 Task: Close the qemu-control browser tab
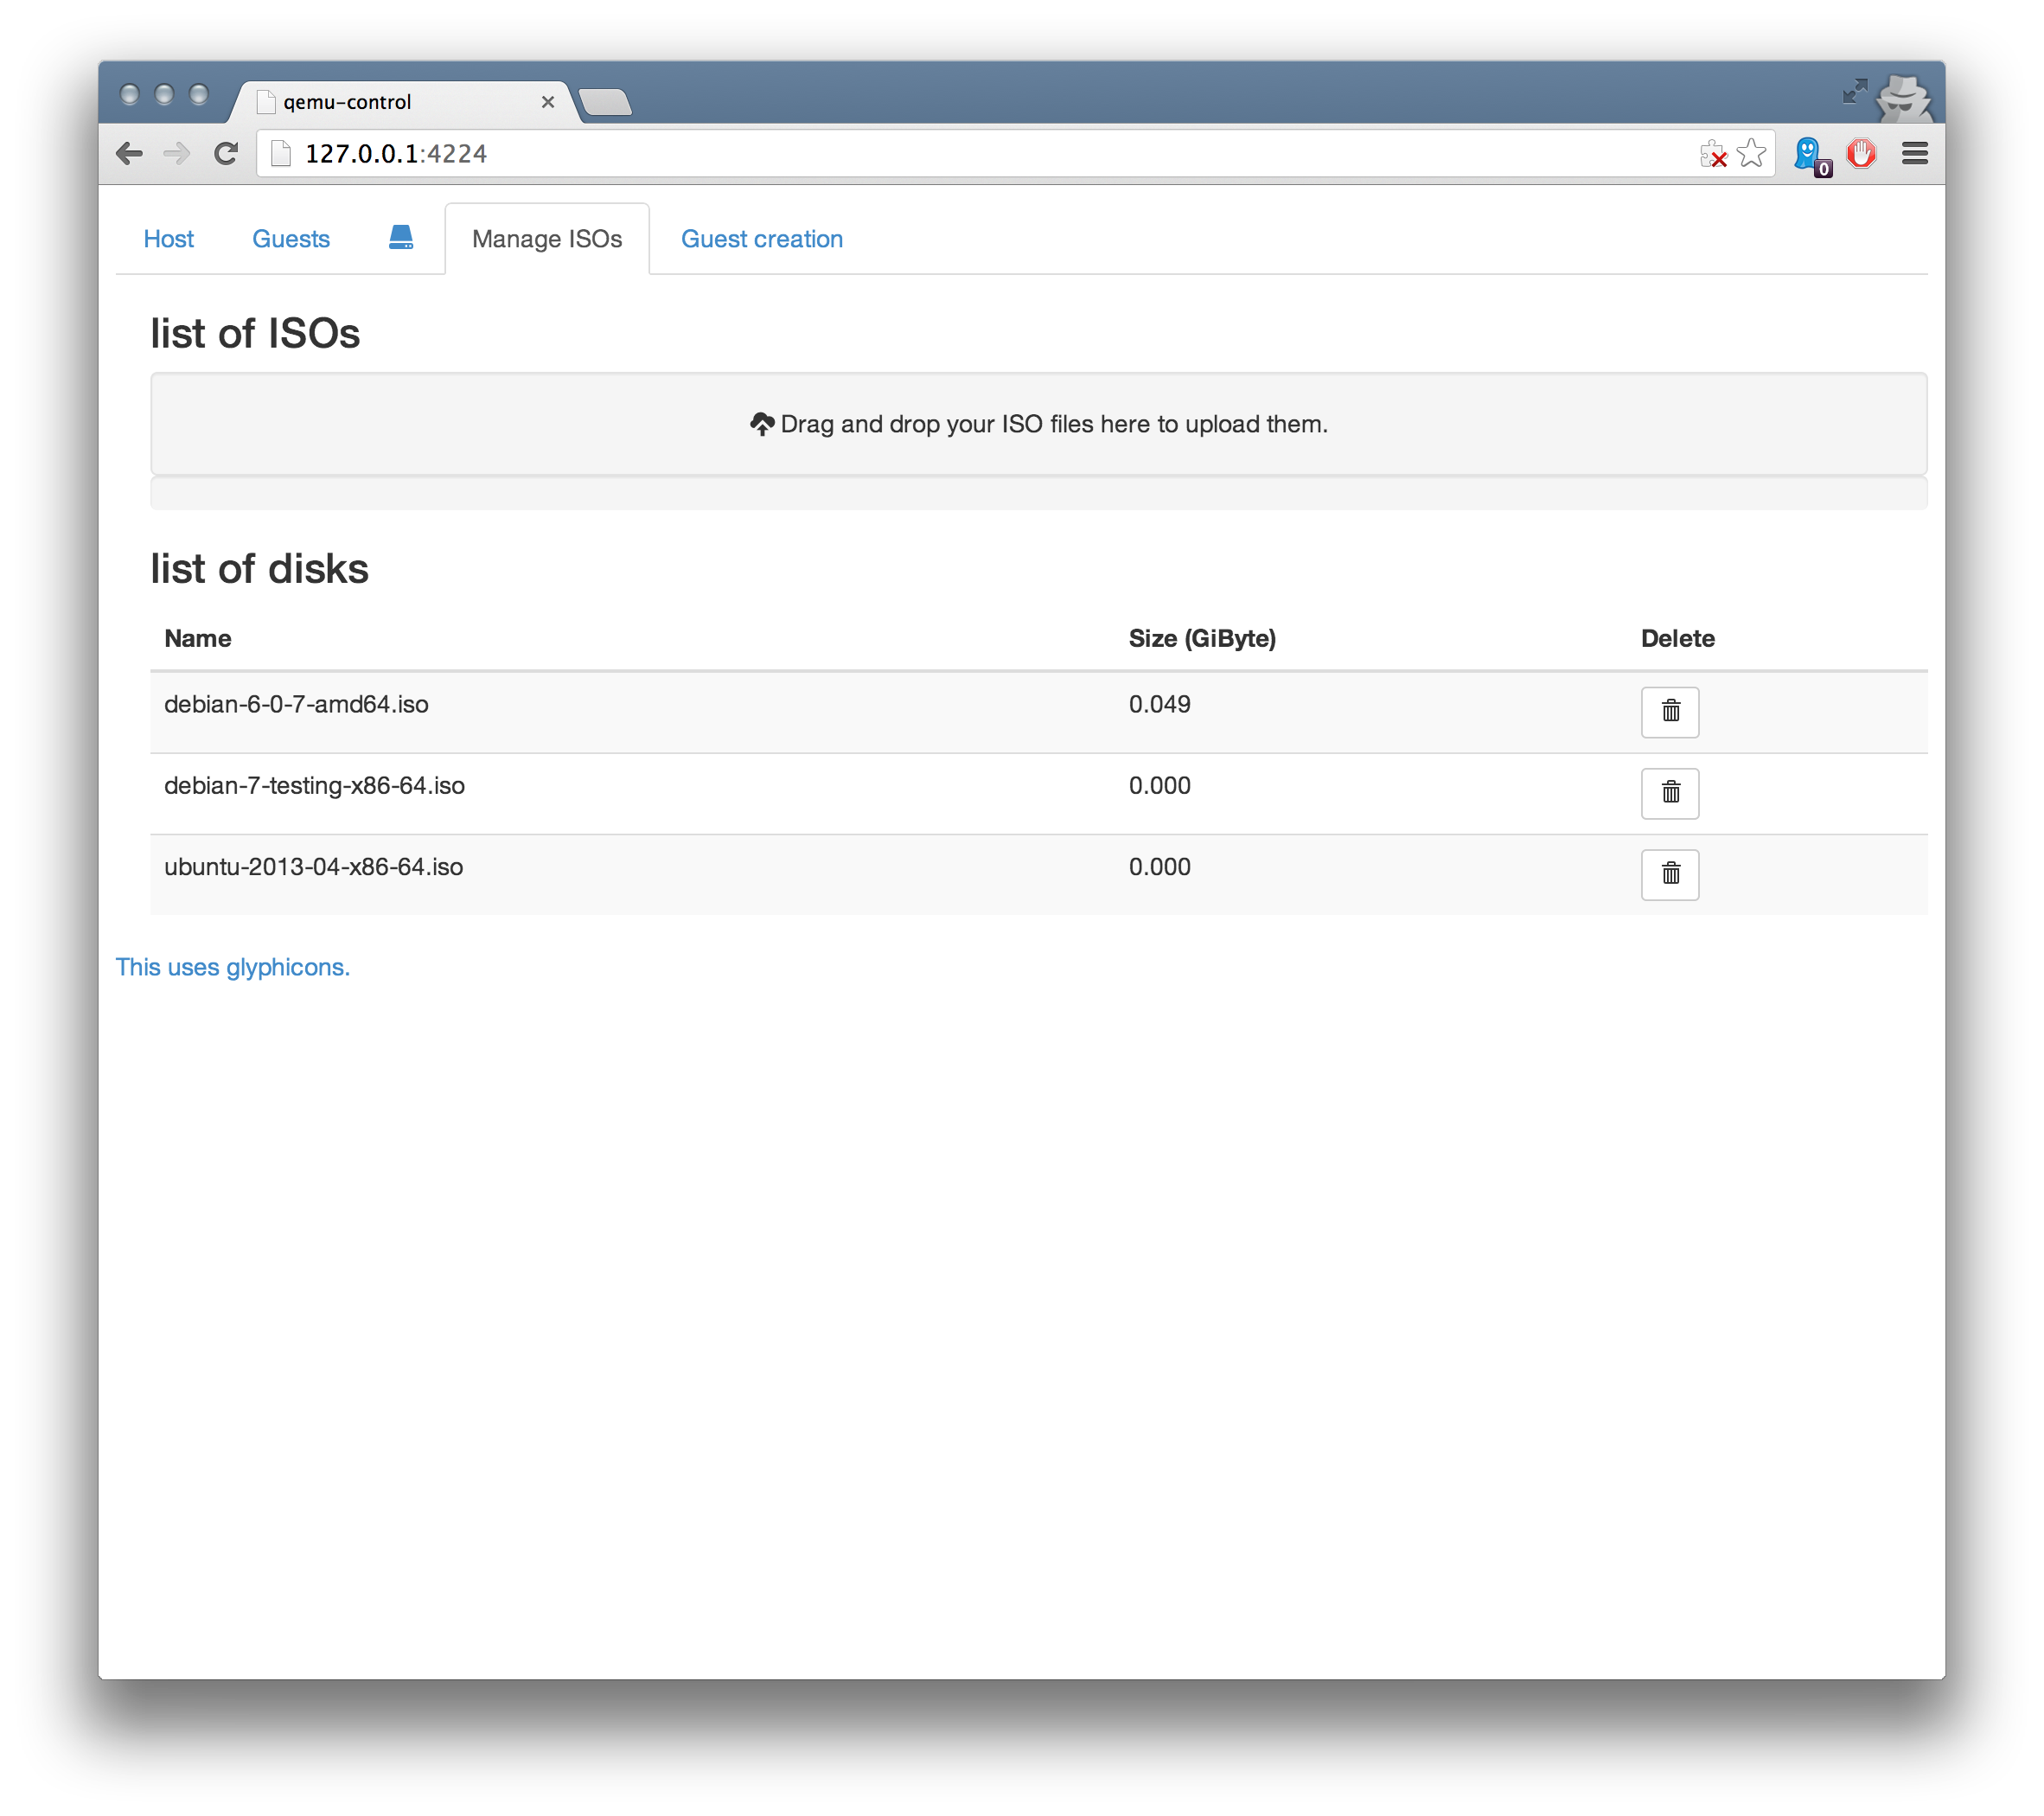(548, 102)
